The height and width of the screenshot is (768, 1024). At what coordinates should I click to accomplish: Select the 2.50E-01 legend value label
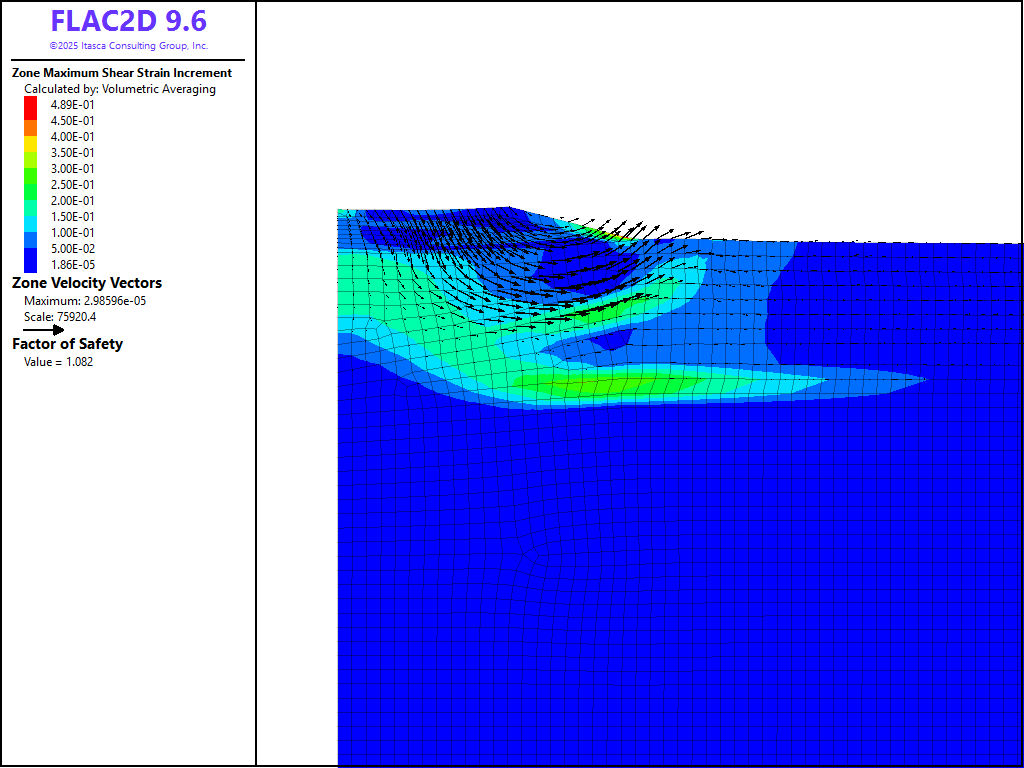73,185
